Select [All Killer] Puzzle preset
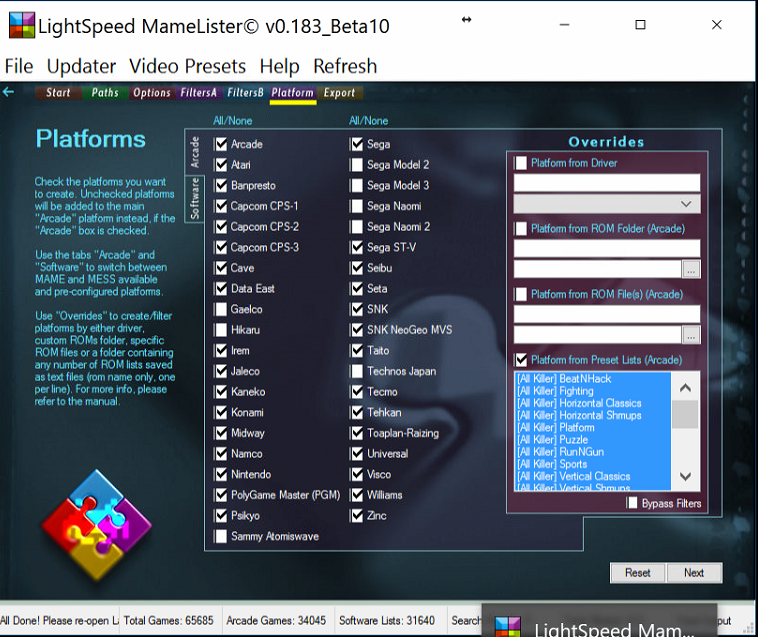 pyautogui.click(x=593, y=439)
